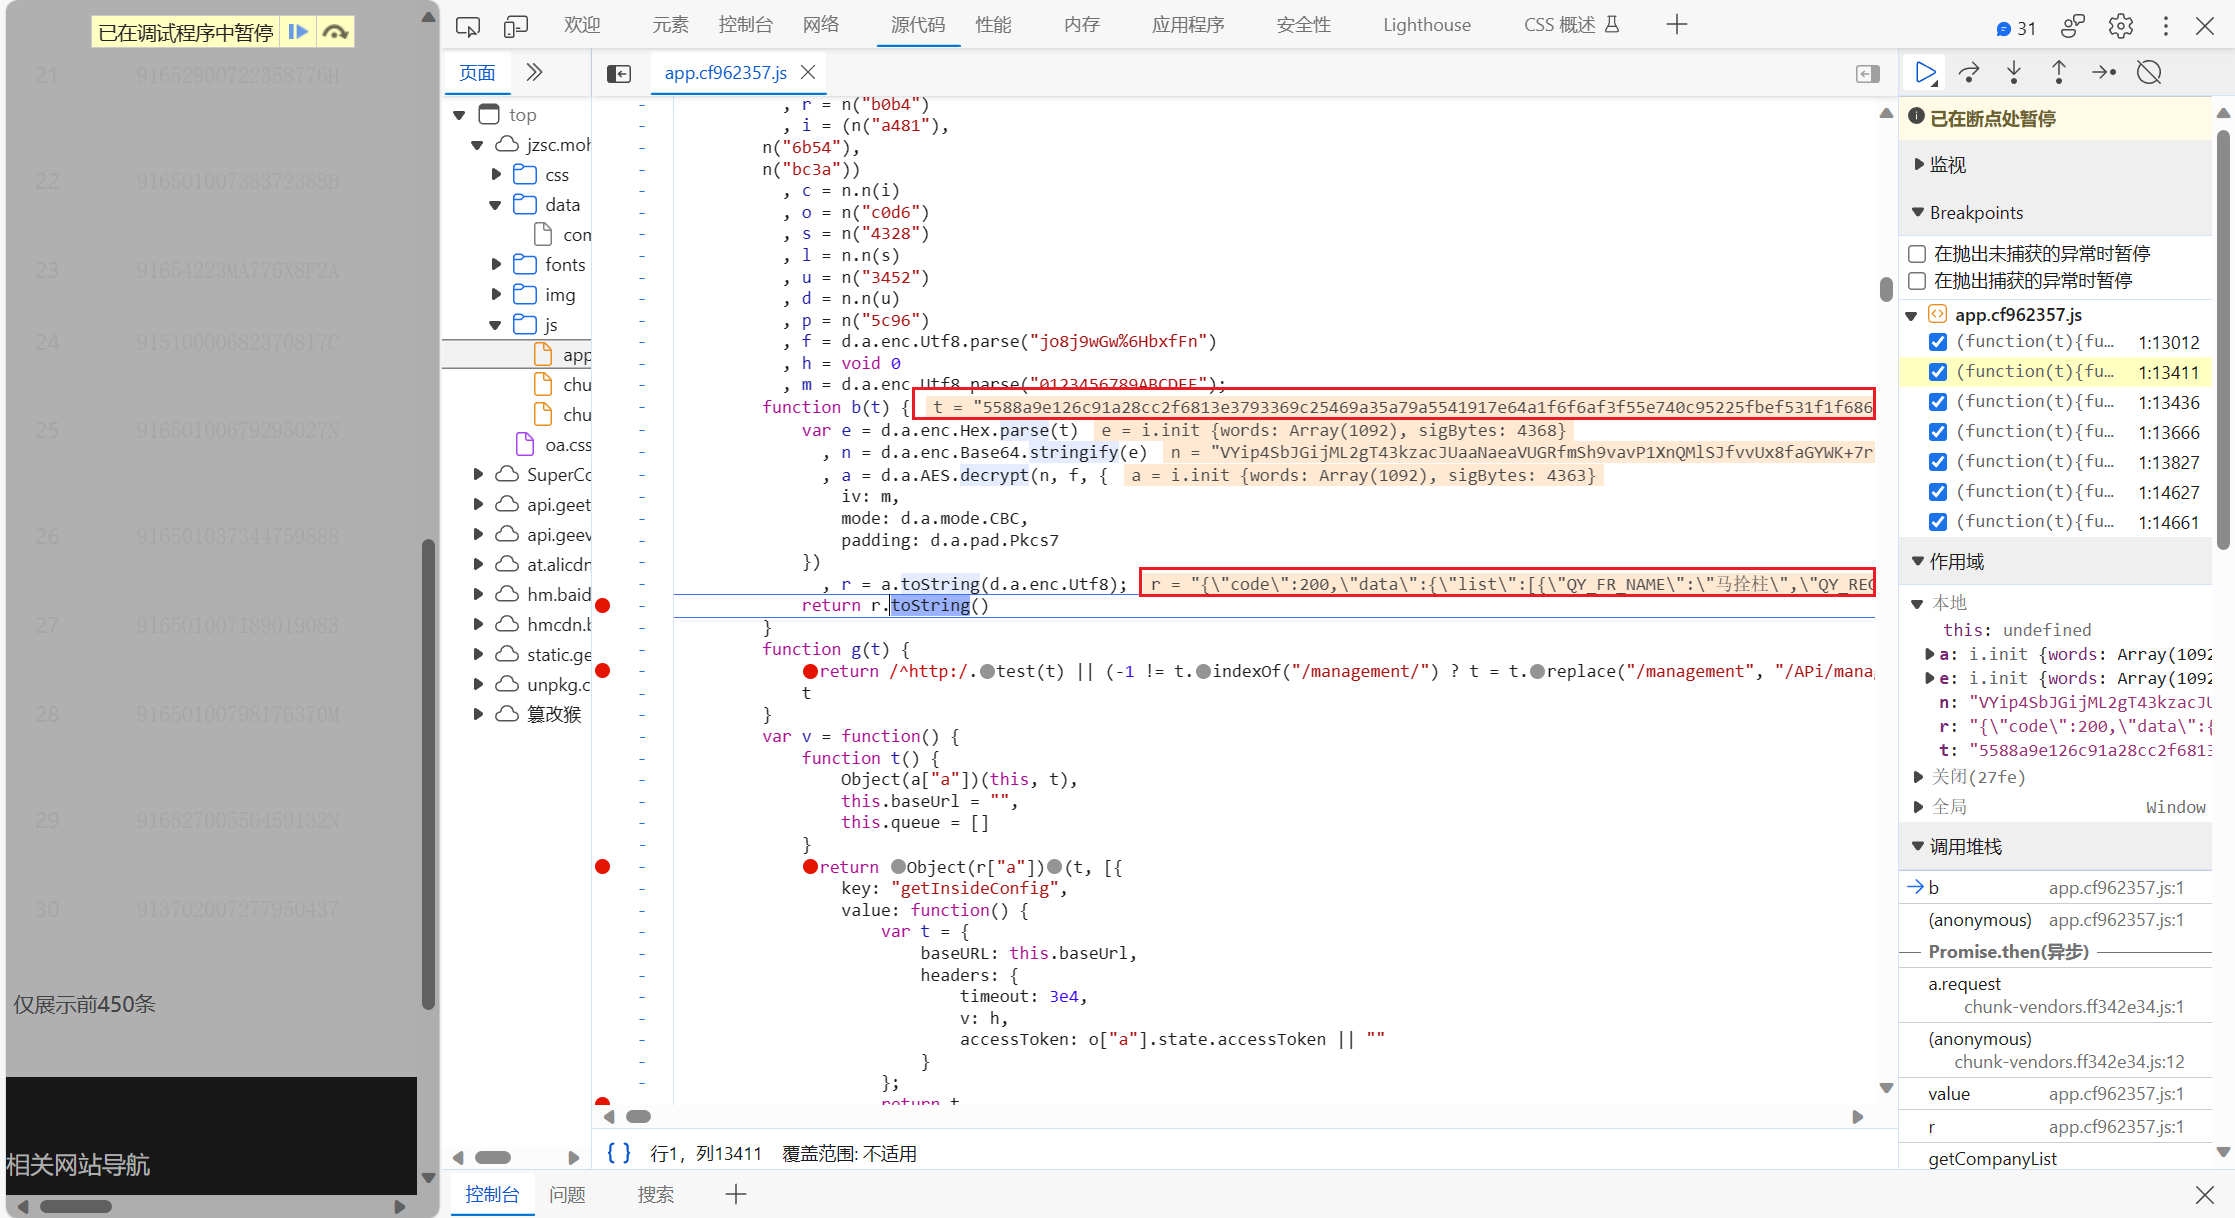Uncheck breakpoint at 1:13012
This screenshot has width=2235, height=1218.
click(1938, 342)
